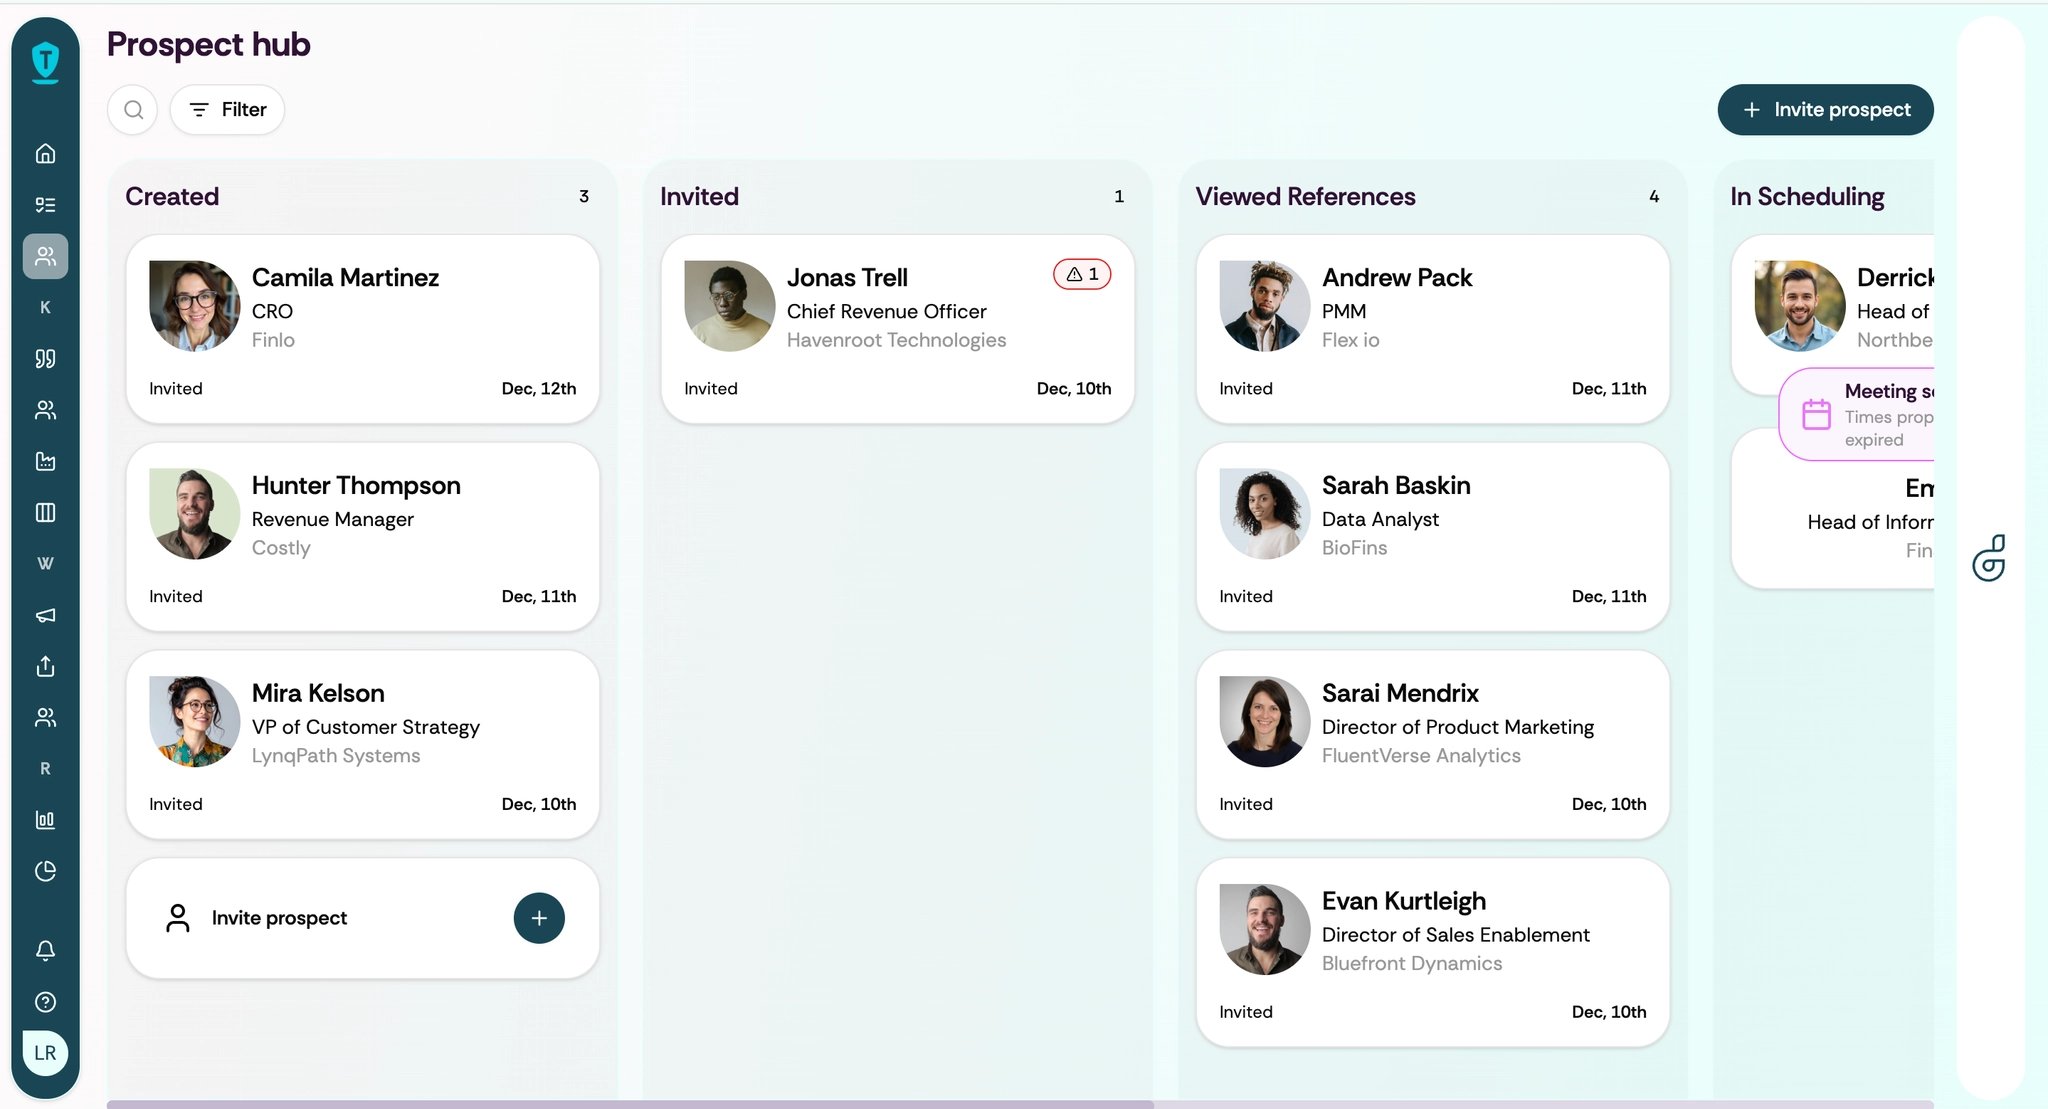This screenshot has height=1109, width=2048.
Task: Select the highlighted prospects people icon
Action: (x=45, y=256)
